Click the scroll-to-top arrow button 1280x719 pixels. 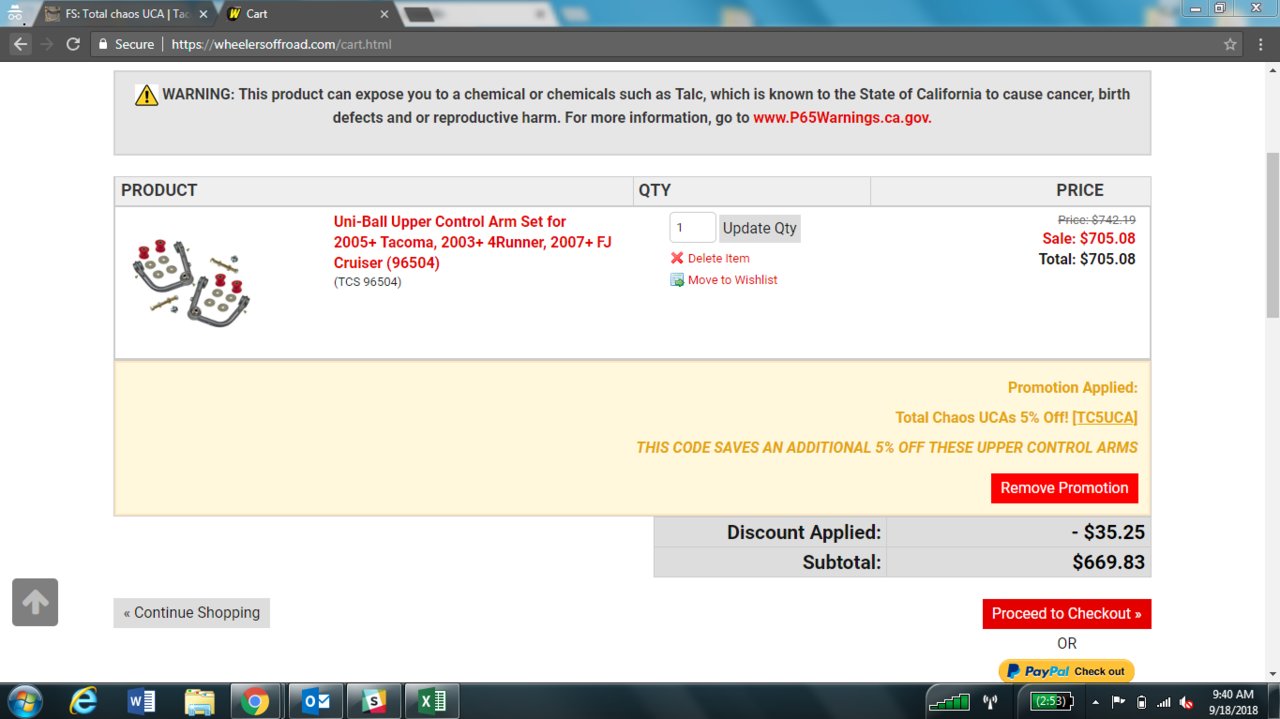coord(35,602)
